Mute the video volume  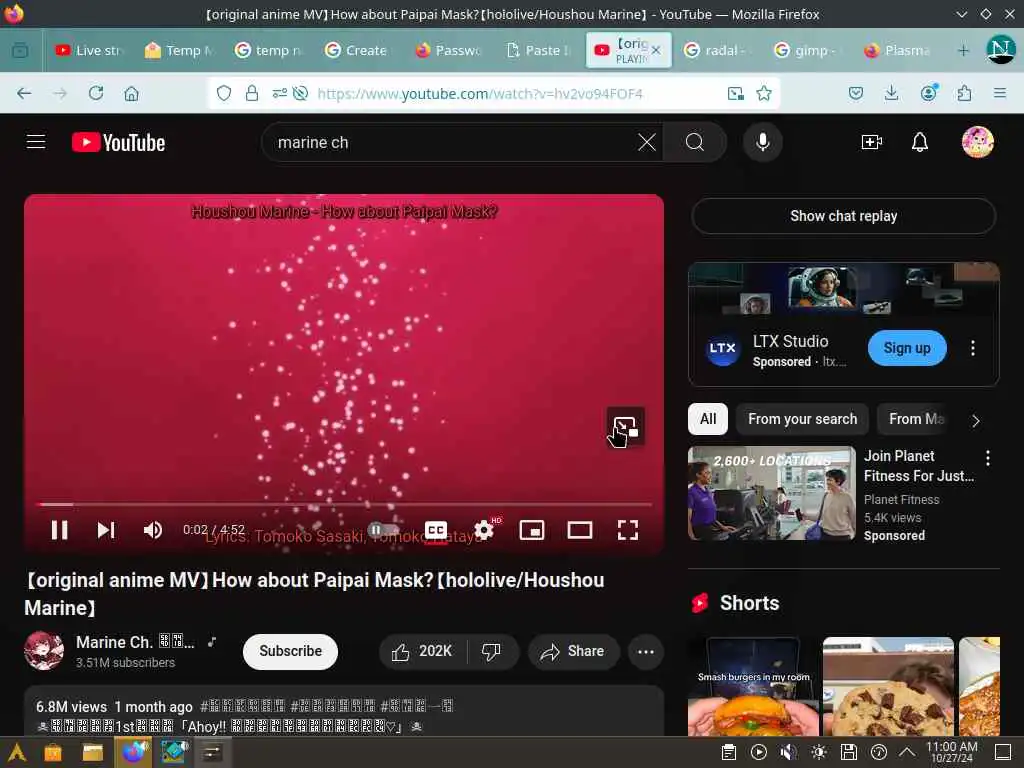[153, 530]
